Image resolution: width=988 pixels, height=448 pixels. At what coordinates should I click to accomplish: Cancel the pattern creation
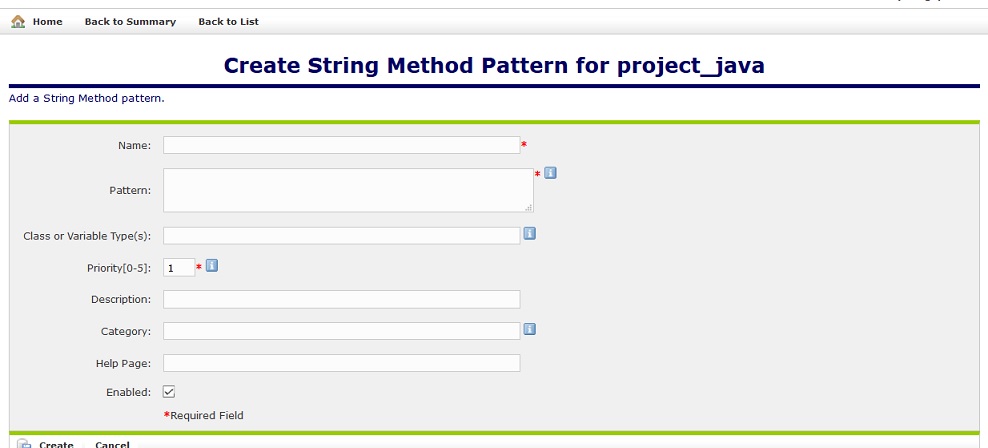[112, 444]
